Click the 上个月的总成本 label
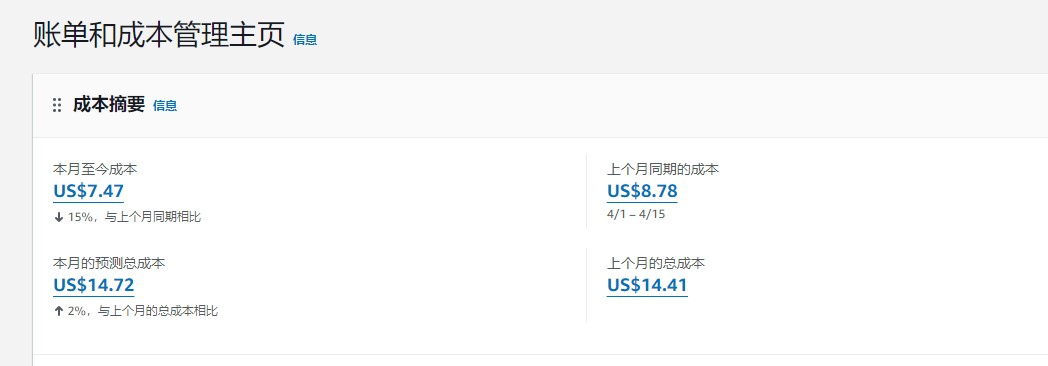This screenshot has width=1048, height=366. (x=656, y=263)
